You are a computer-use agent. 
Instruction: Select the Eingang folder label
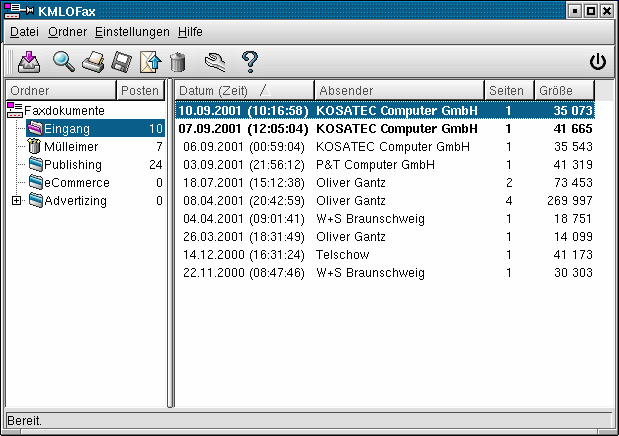tap(67, 129)
